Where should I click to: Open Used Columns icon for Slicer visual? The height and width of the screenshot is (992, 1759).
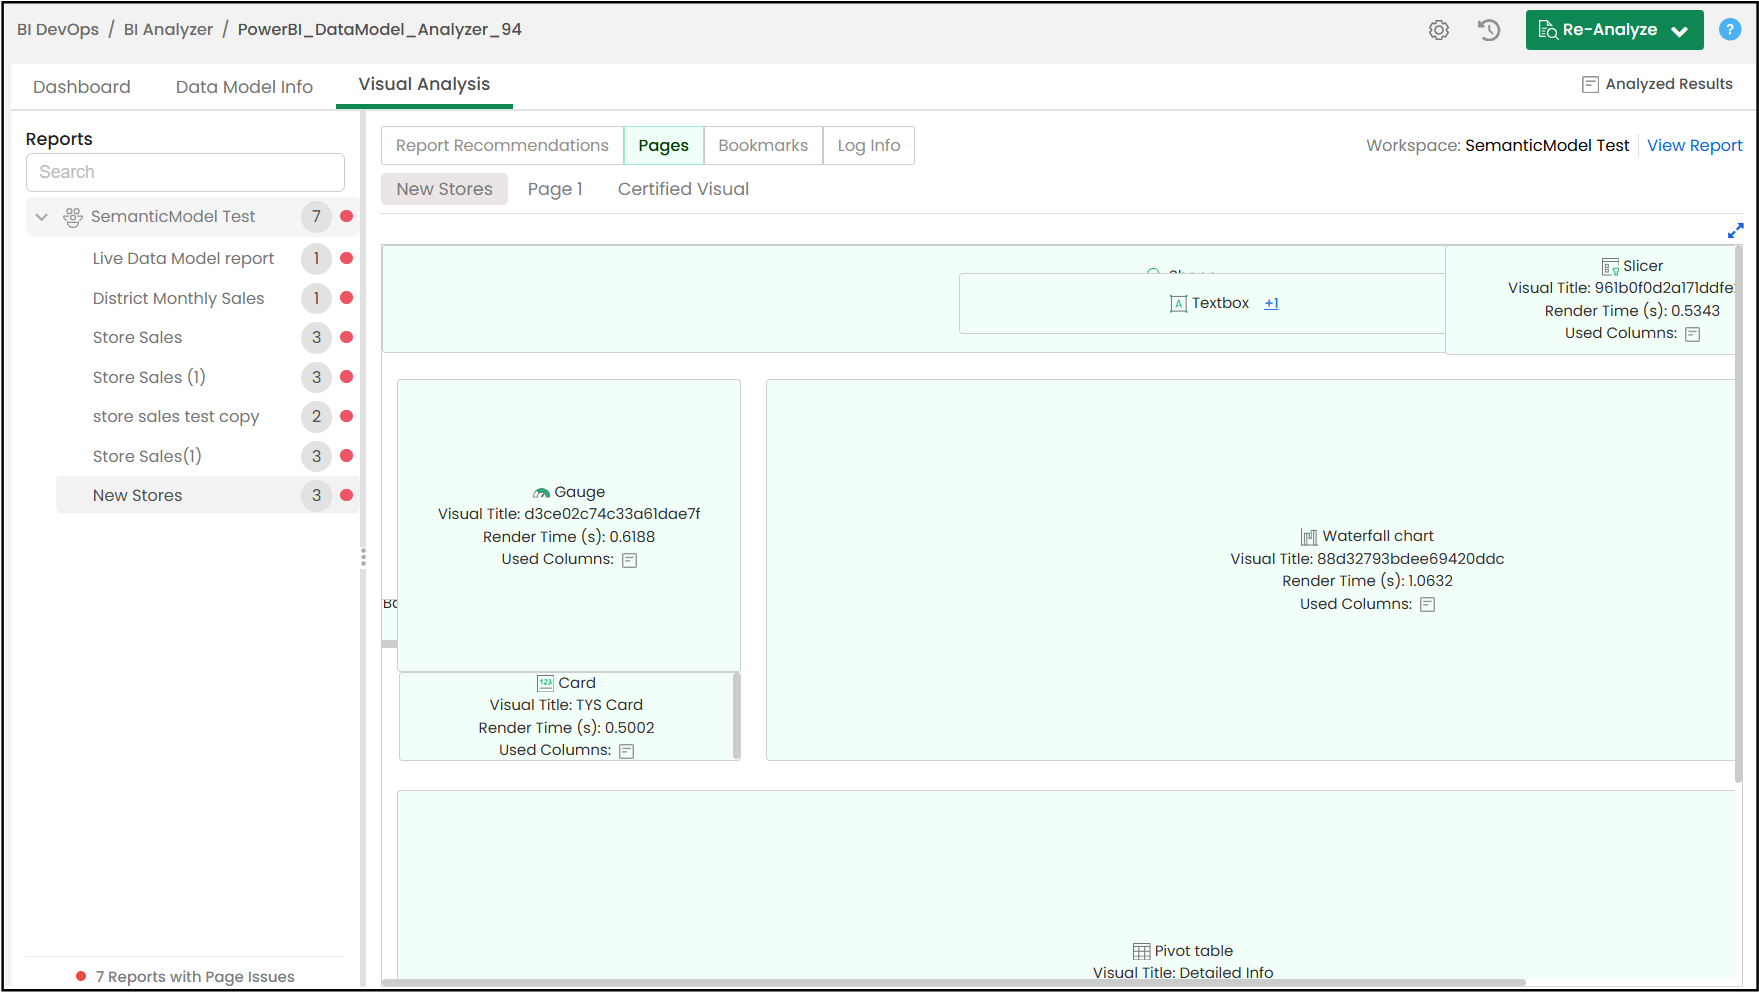1693,334
